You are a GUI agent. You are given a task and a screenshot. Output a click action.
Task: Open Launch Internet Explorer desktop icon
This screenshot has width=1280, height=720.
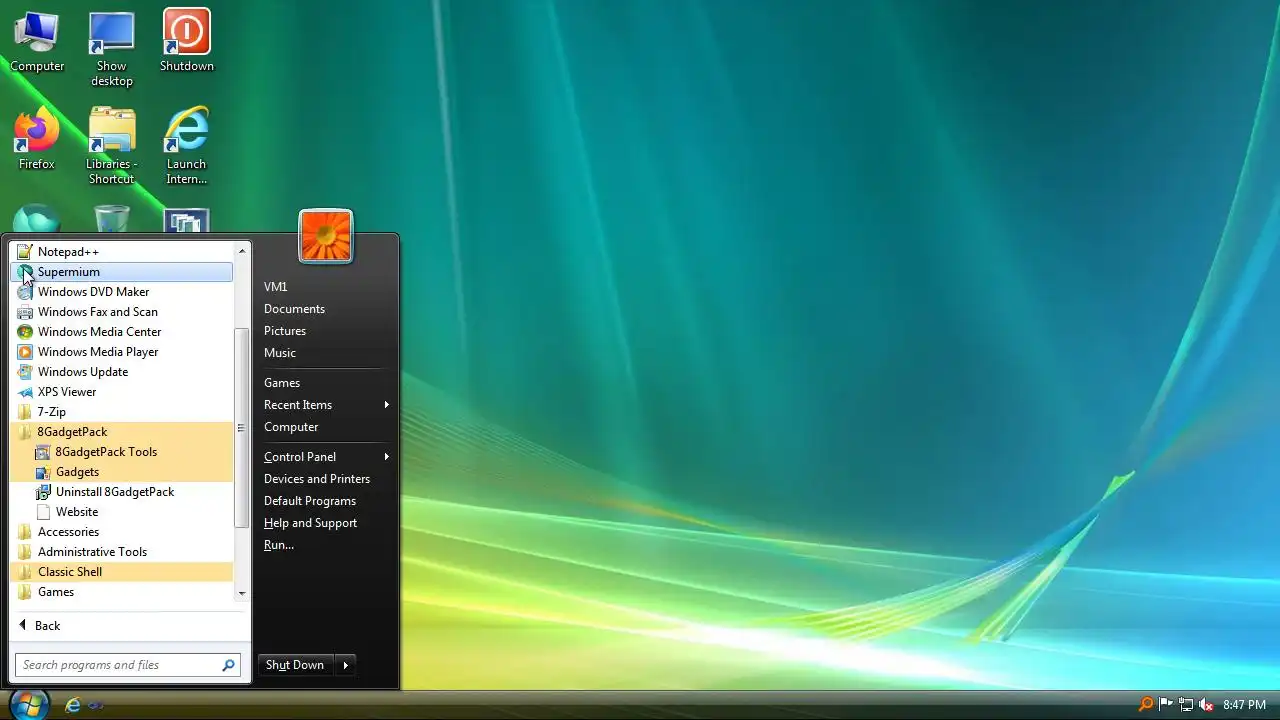[x=186, y=146]
